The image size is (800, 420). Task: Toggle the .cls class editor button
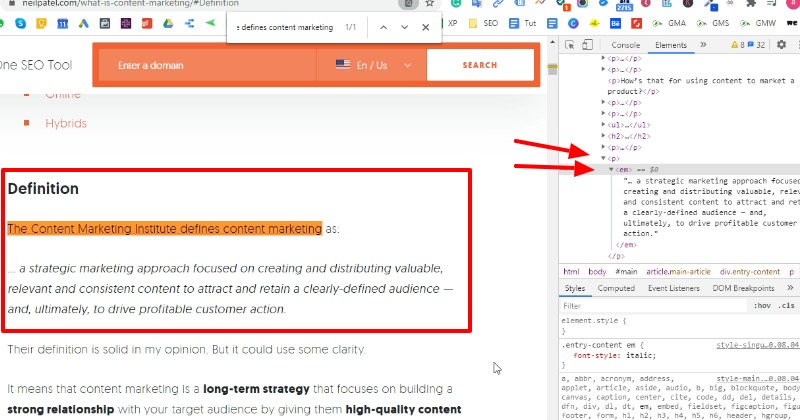pos(786,306)
